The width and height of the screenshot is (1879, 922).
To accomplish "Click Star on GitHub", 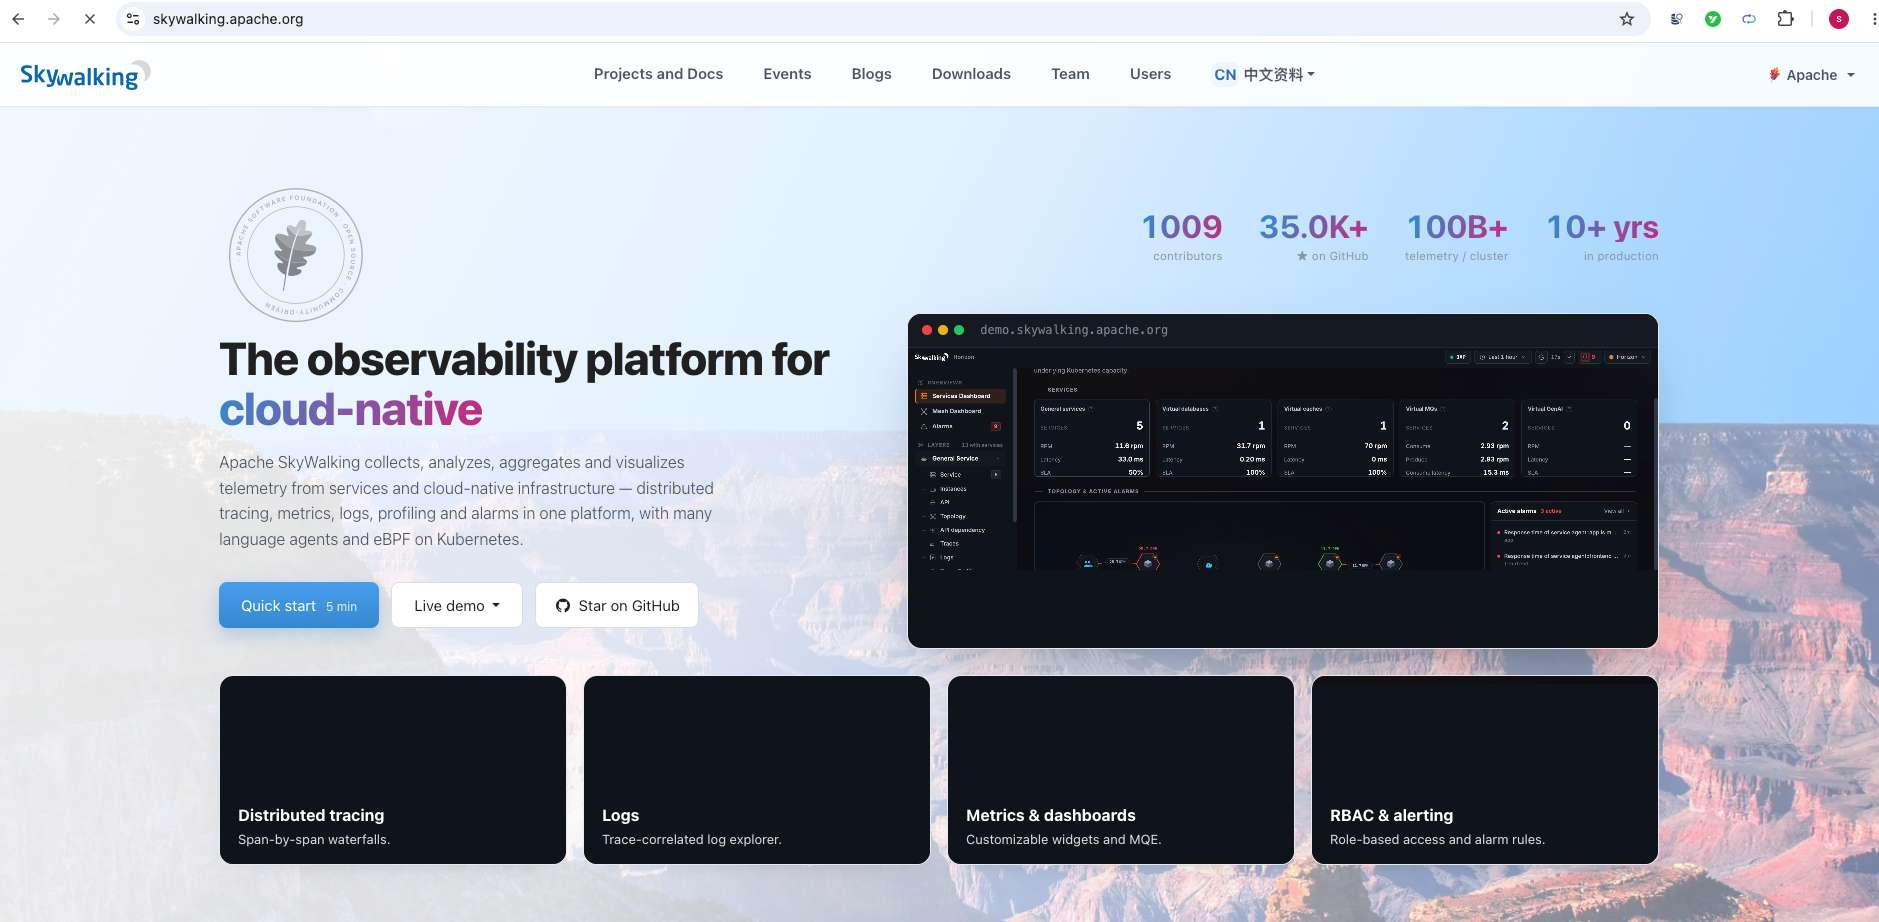I will point(617,605).
